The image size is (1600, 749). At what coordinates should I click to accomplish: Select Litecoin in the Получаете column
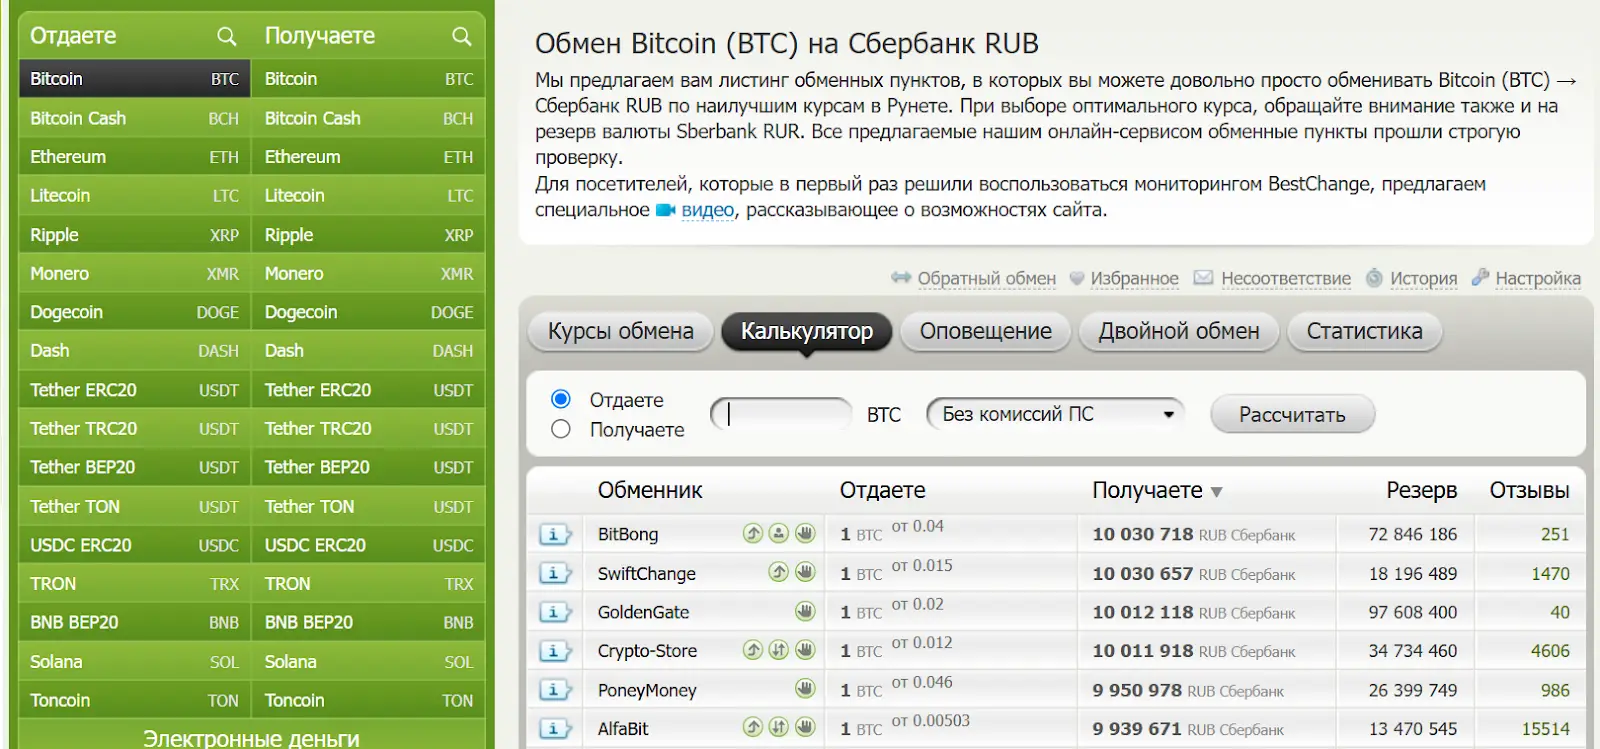pyautogui.click(x=368, y=196)
